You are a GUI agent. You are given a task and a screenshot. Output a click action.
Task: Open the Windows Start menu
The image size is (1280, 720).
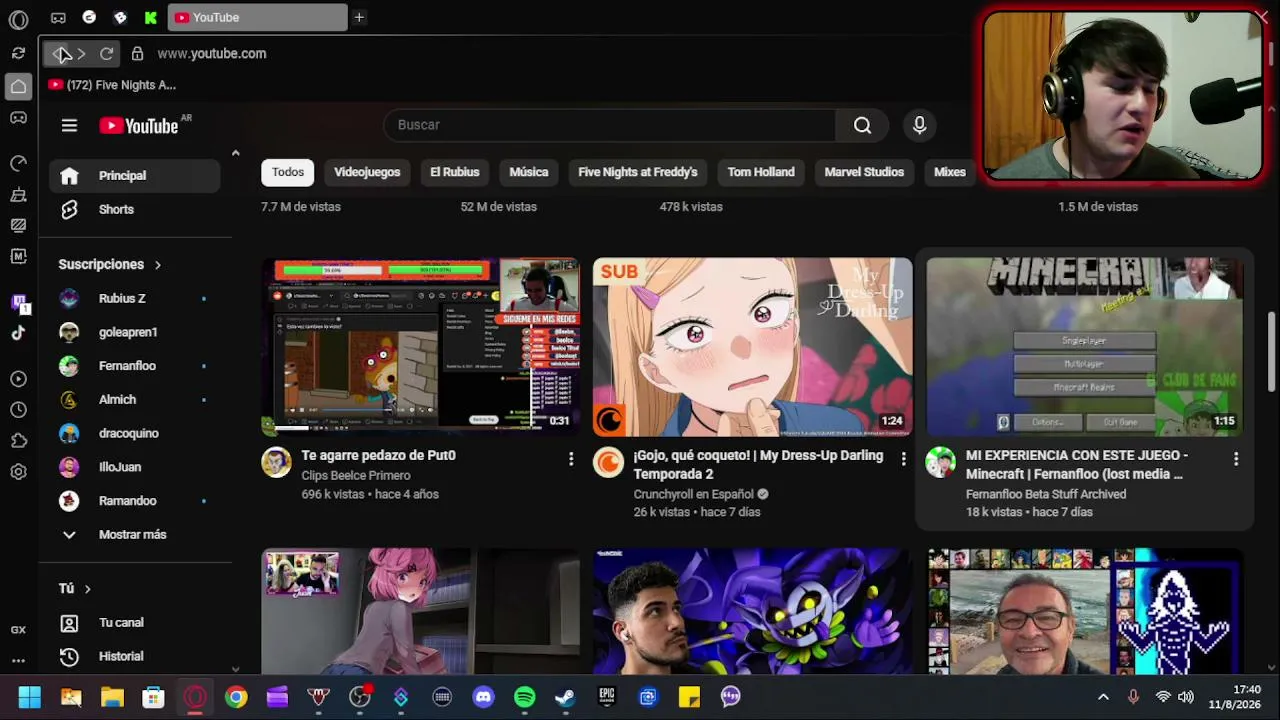[x=30, y=697]
